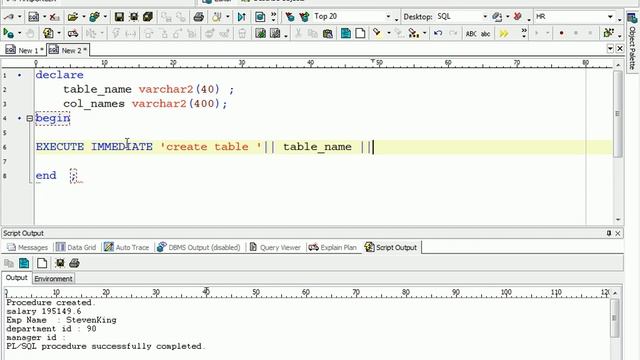Toggle breakpoint dot on line 1
Screen dimensions: 640x360
(x=19, y=75)
